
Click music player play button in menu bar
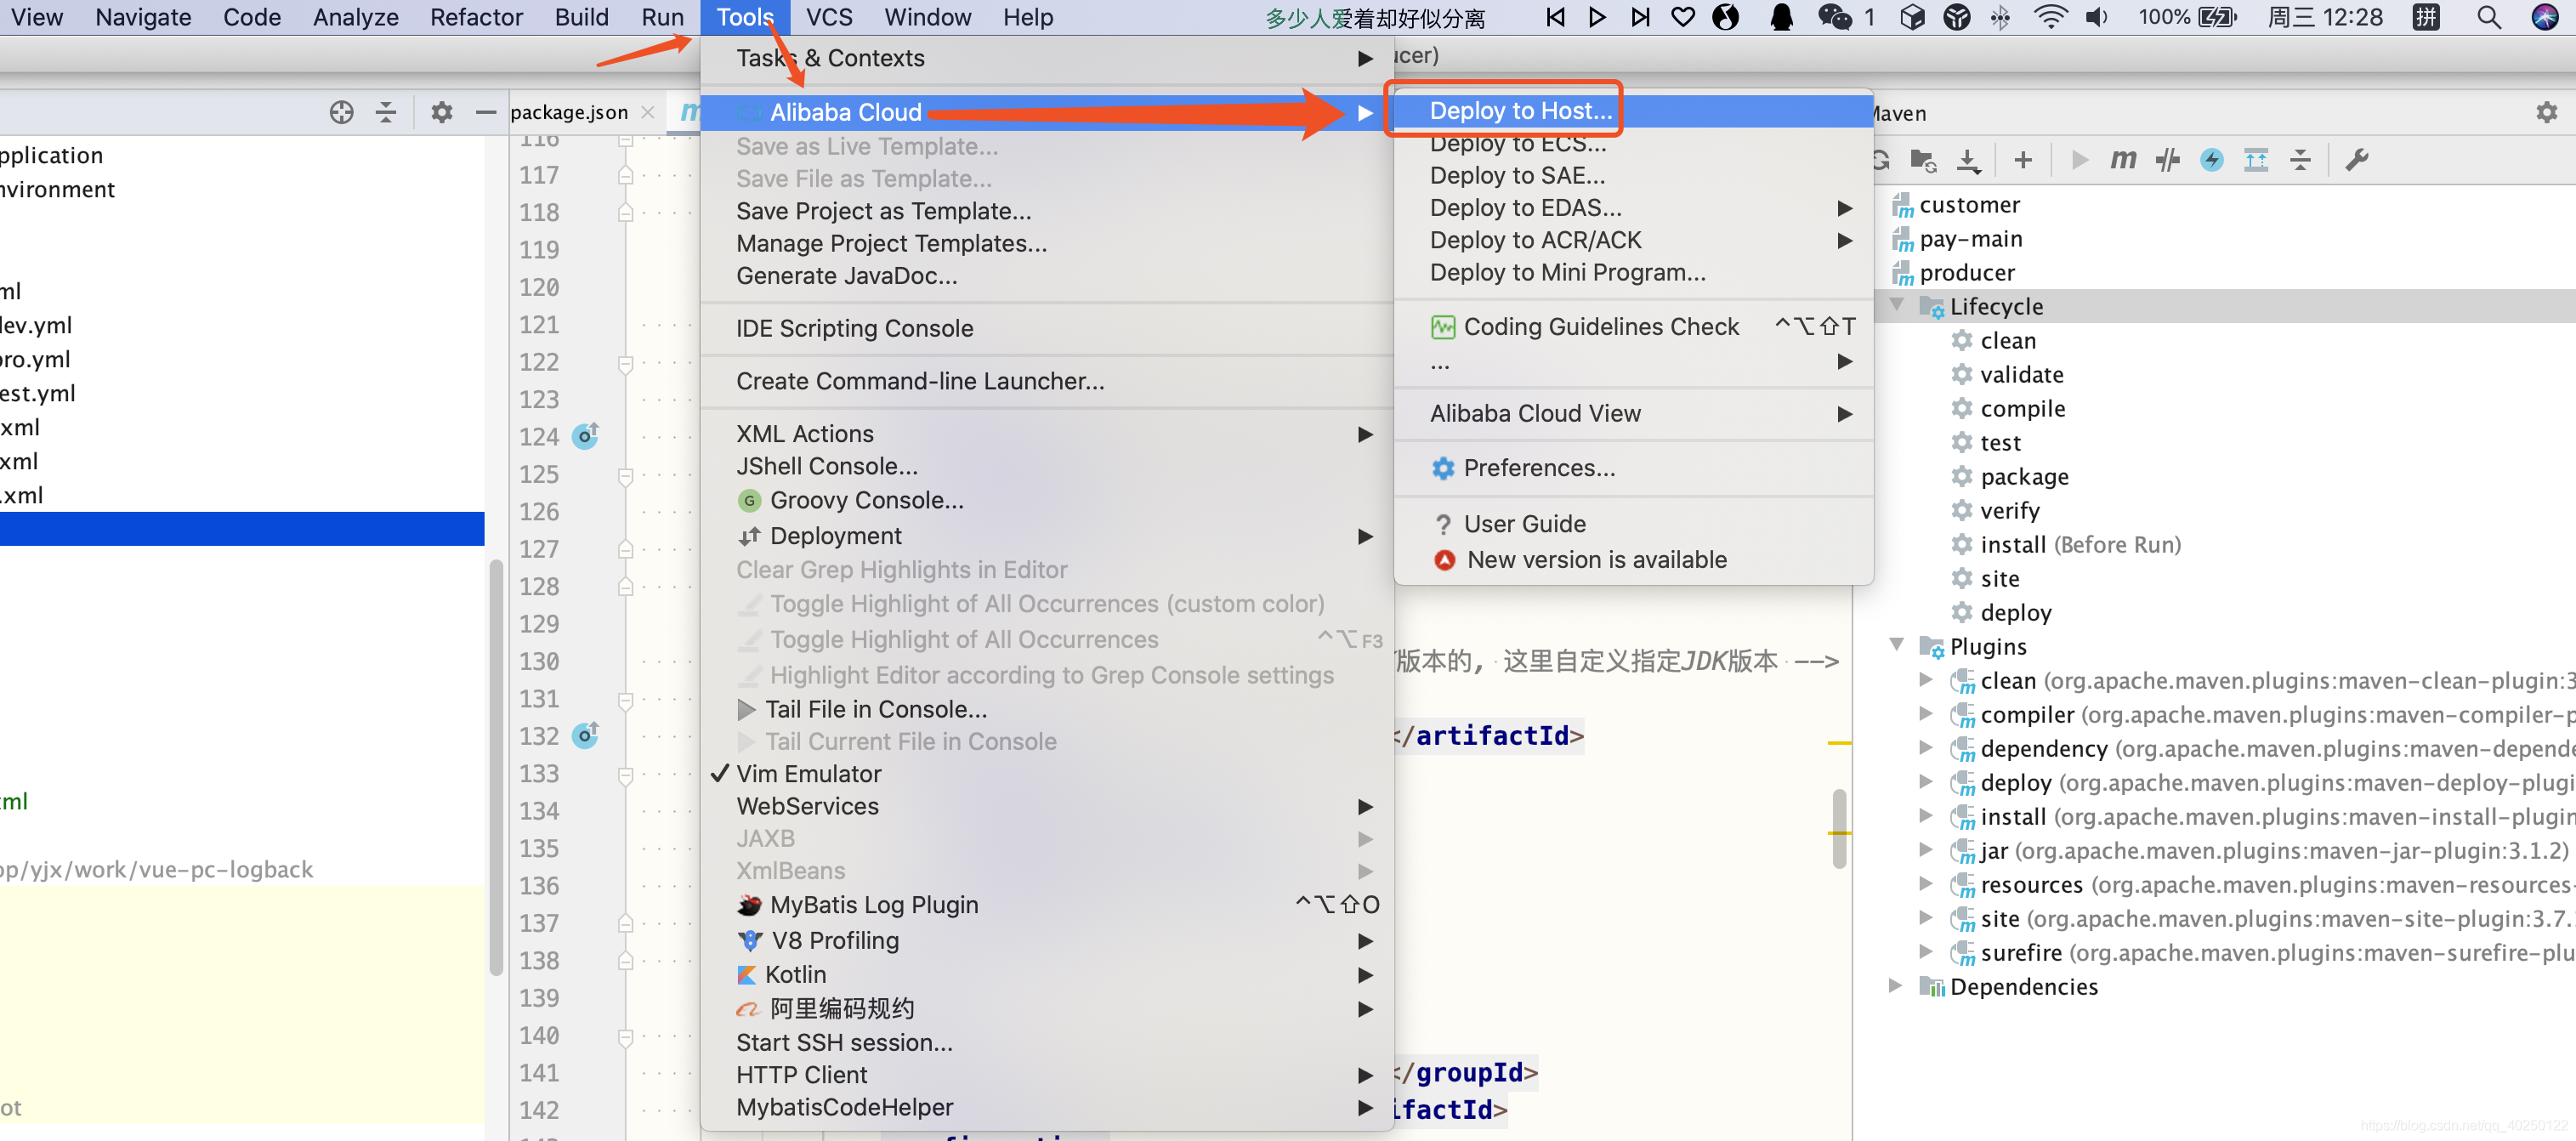pos(1597,17)
